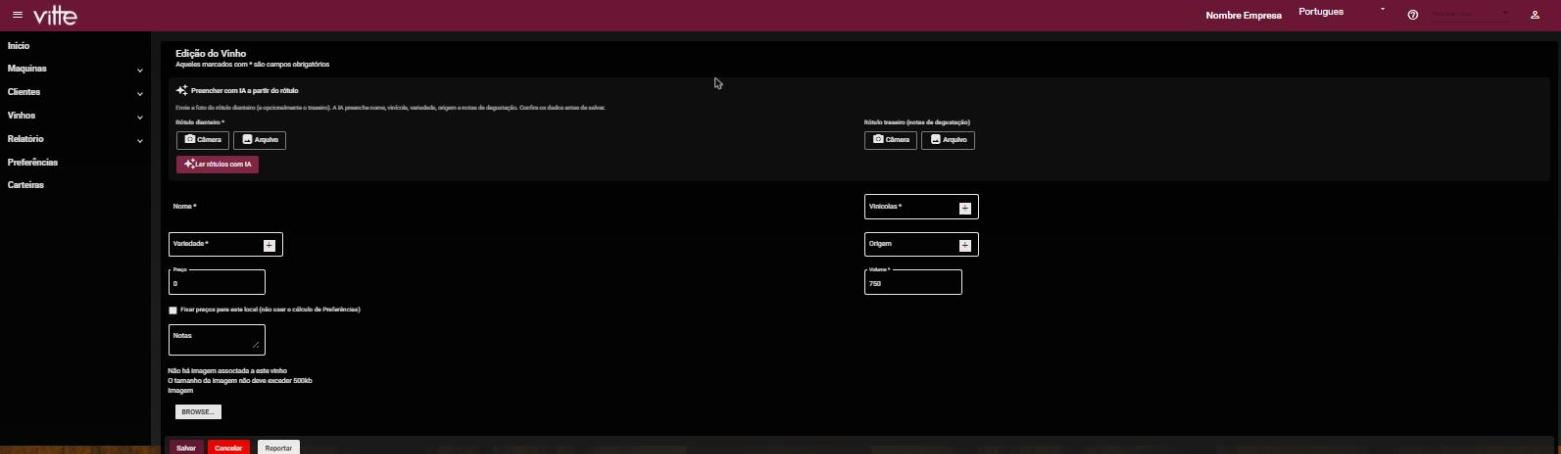Viewport: 1561px width, 454px height.
Task: Open the user account icon
Action: point(1534,15)
